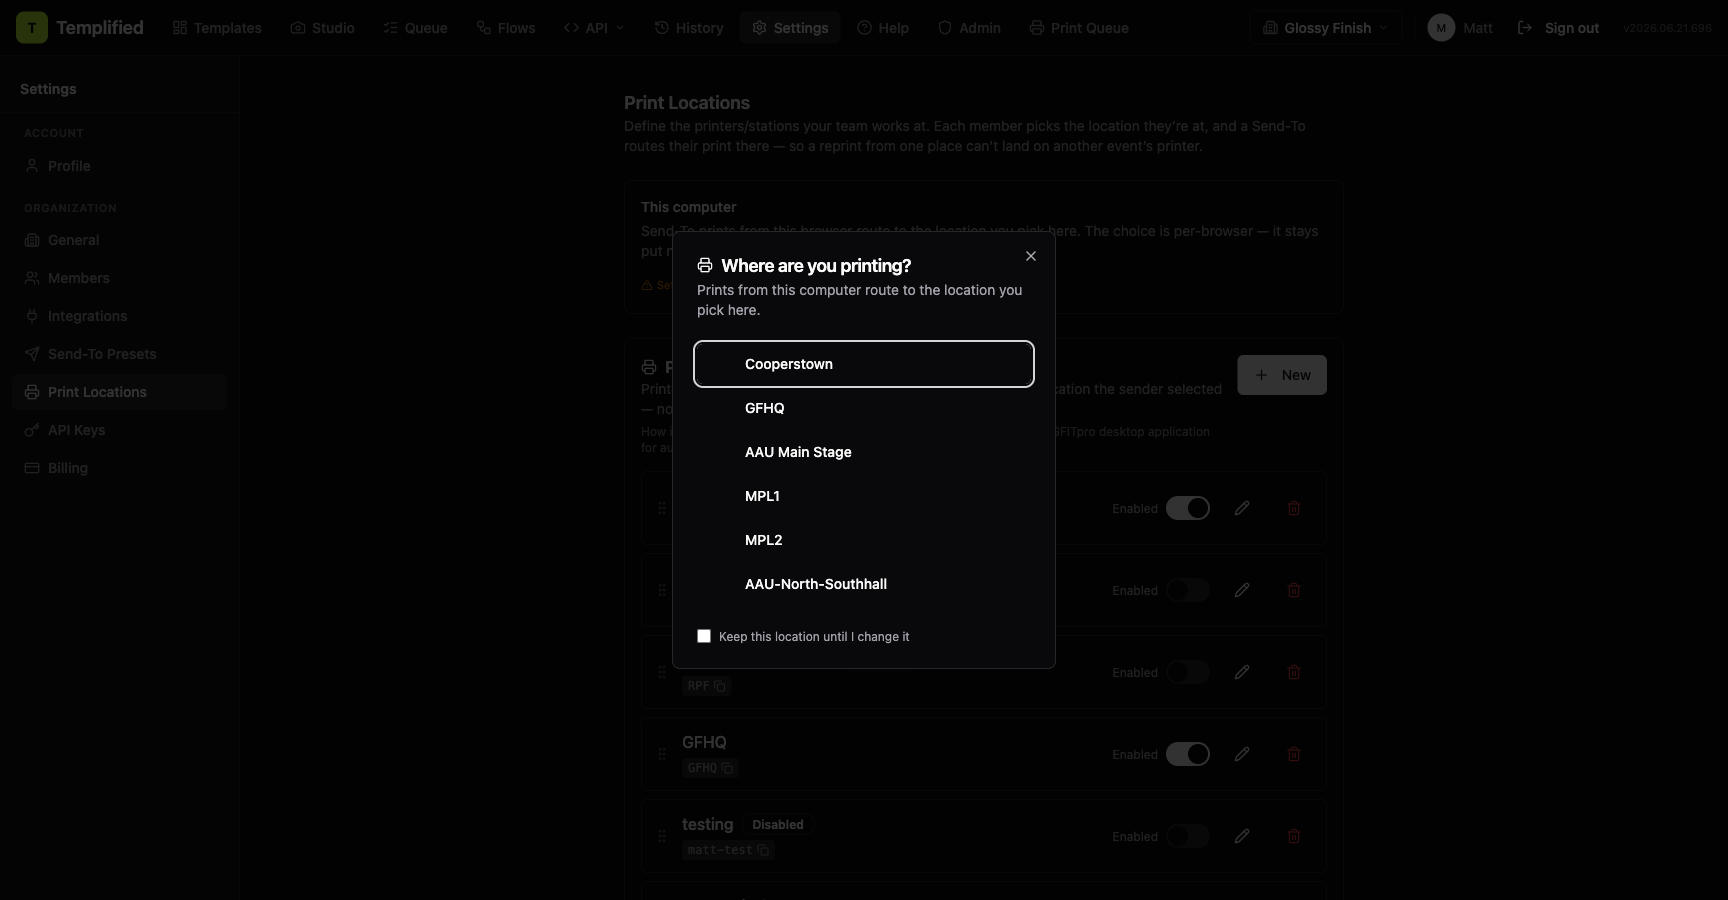This screenshot has height=900, width=1728.
Task: Copy the GFHQ location code
Action: pos(727,768)
